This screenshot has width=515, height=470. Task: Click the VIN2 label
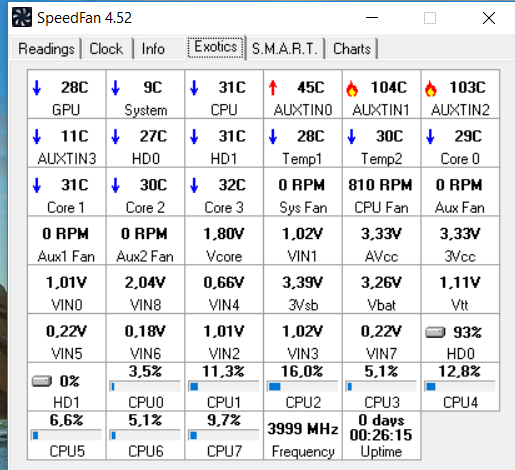[224, 354]
